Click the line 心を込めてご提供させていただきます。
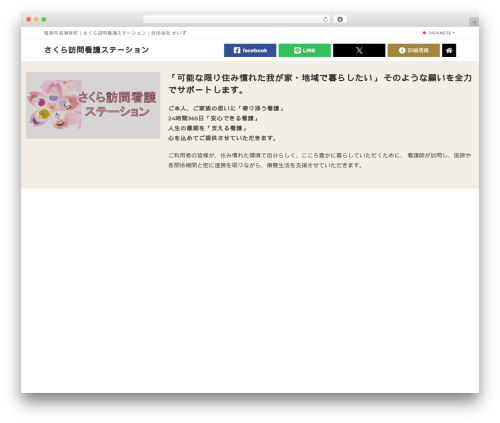 point(222,138)
